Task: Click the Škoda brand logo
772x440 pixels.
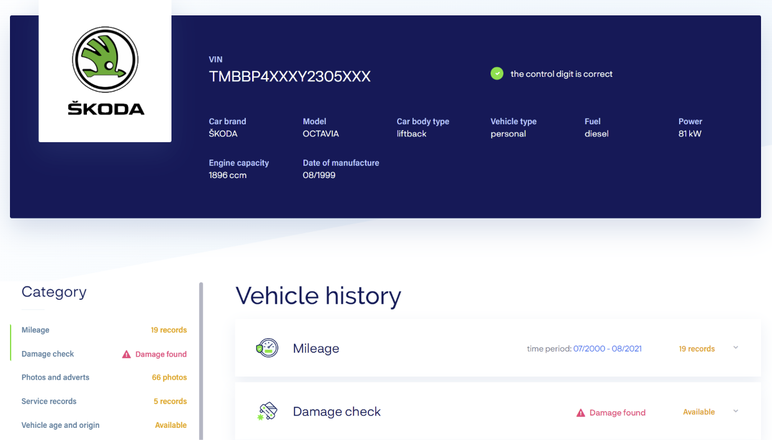Action: coord(105,70)
